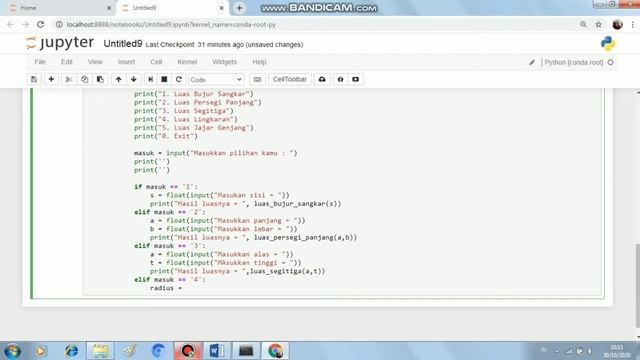
Task: Open Bandicam recorder from taskbar
Action: point(188,351)
